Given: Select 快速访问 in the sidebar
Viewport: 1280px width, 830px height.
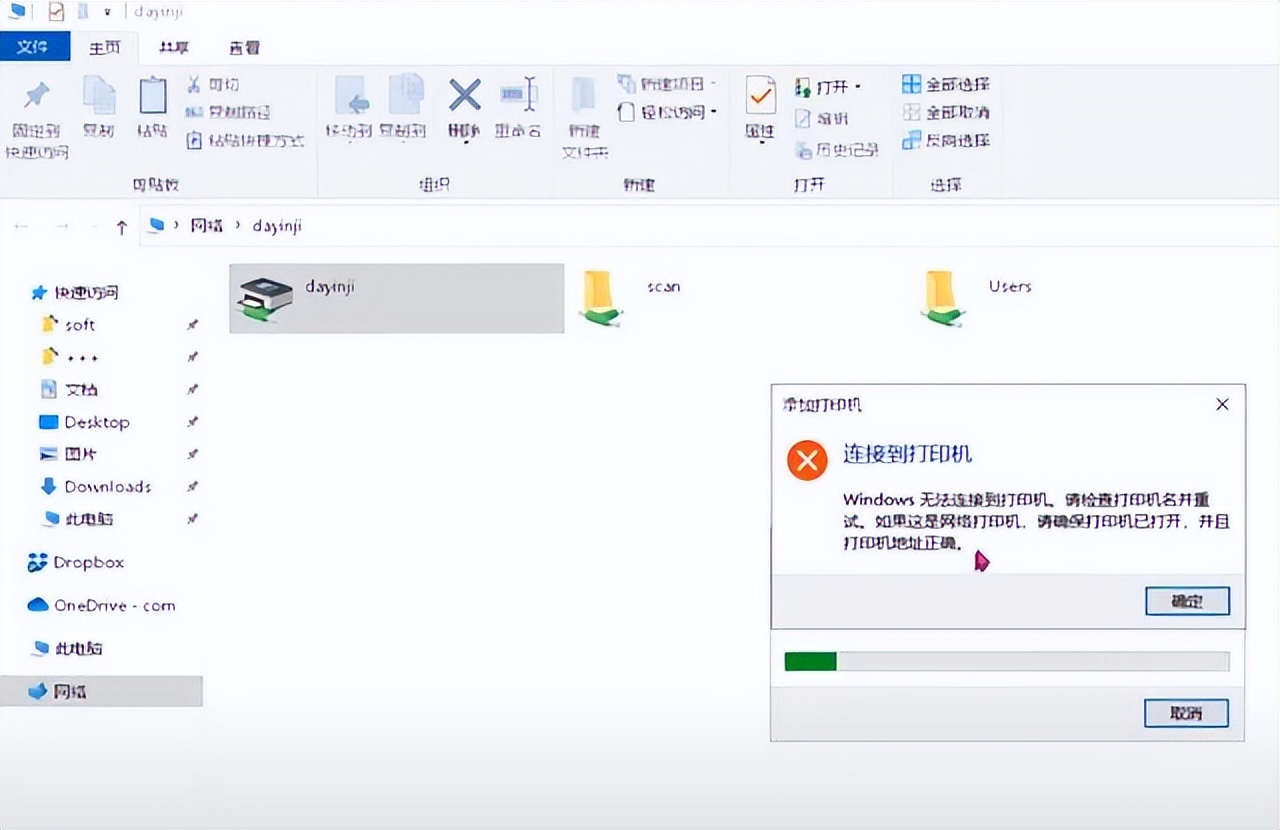Looking at the screenshot, I should pos(76,293).
